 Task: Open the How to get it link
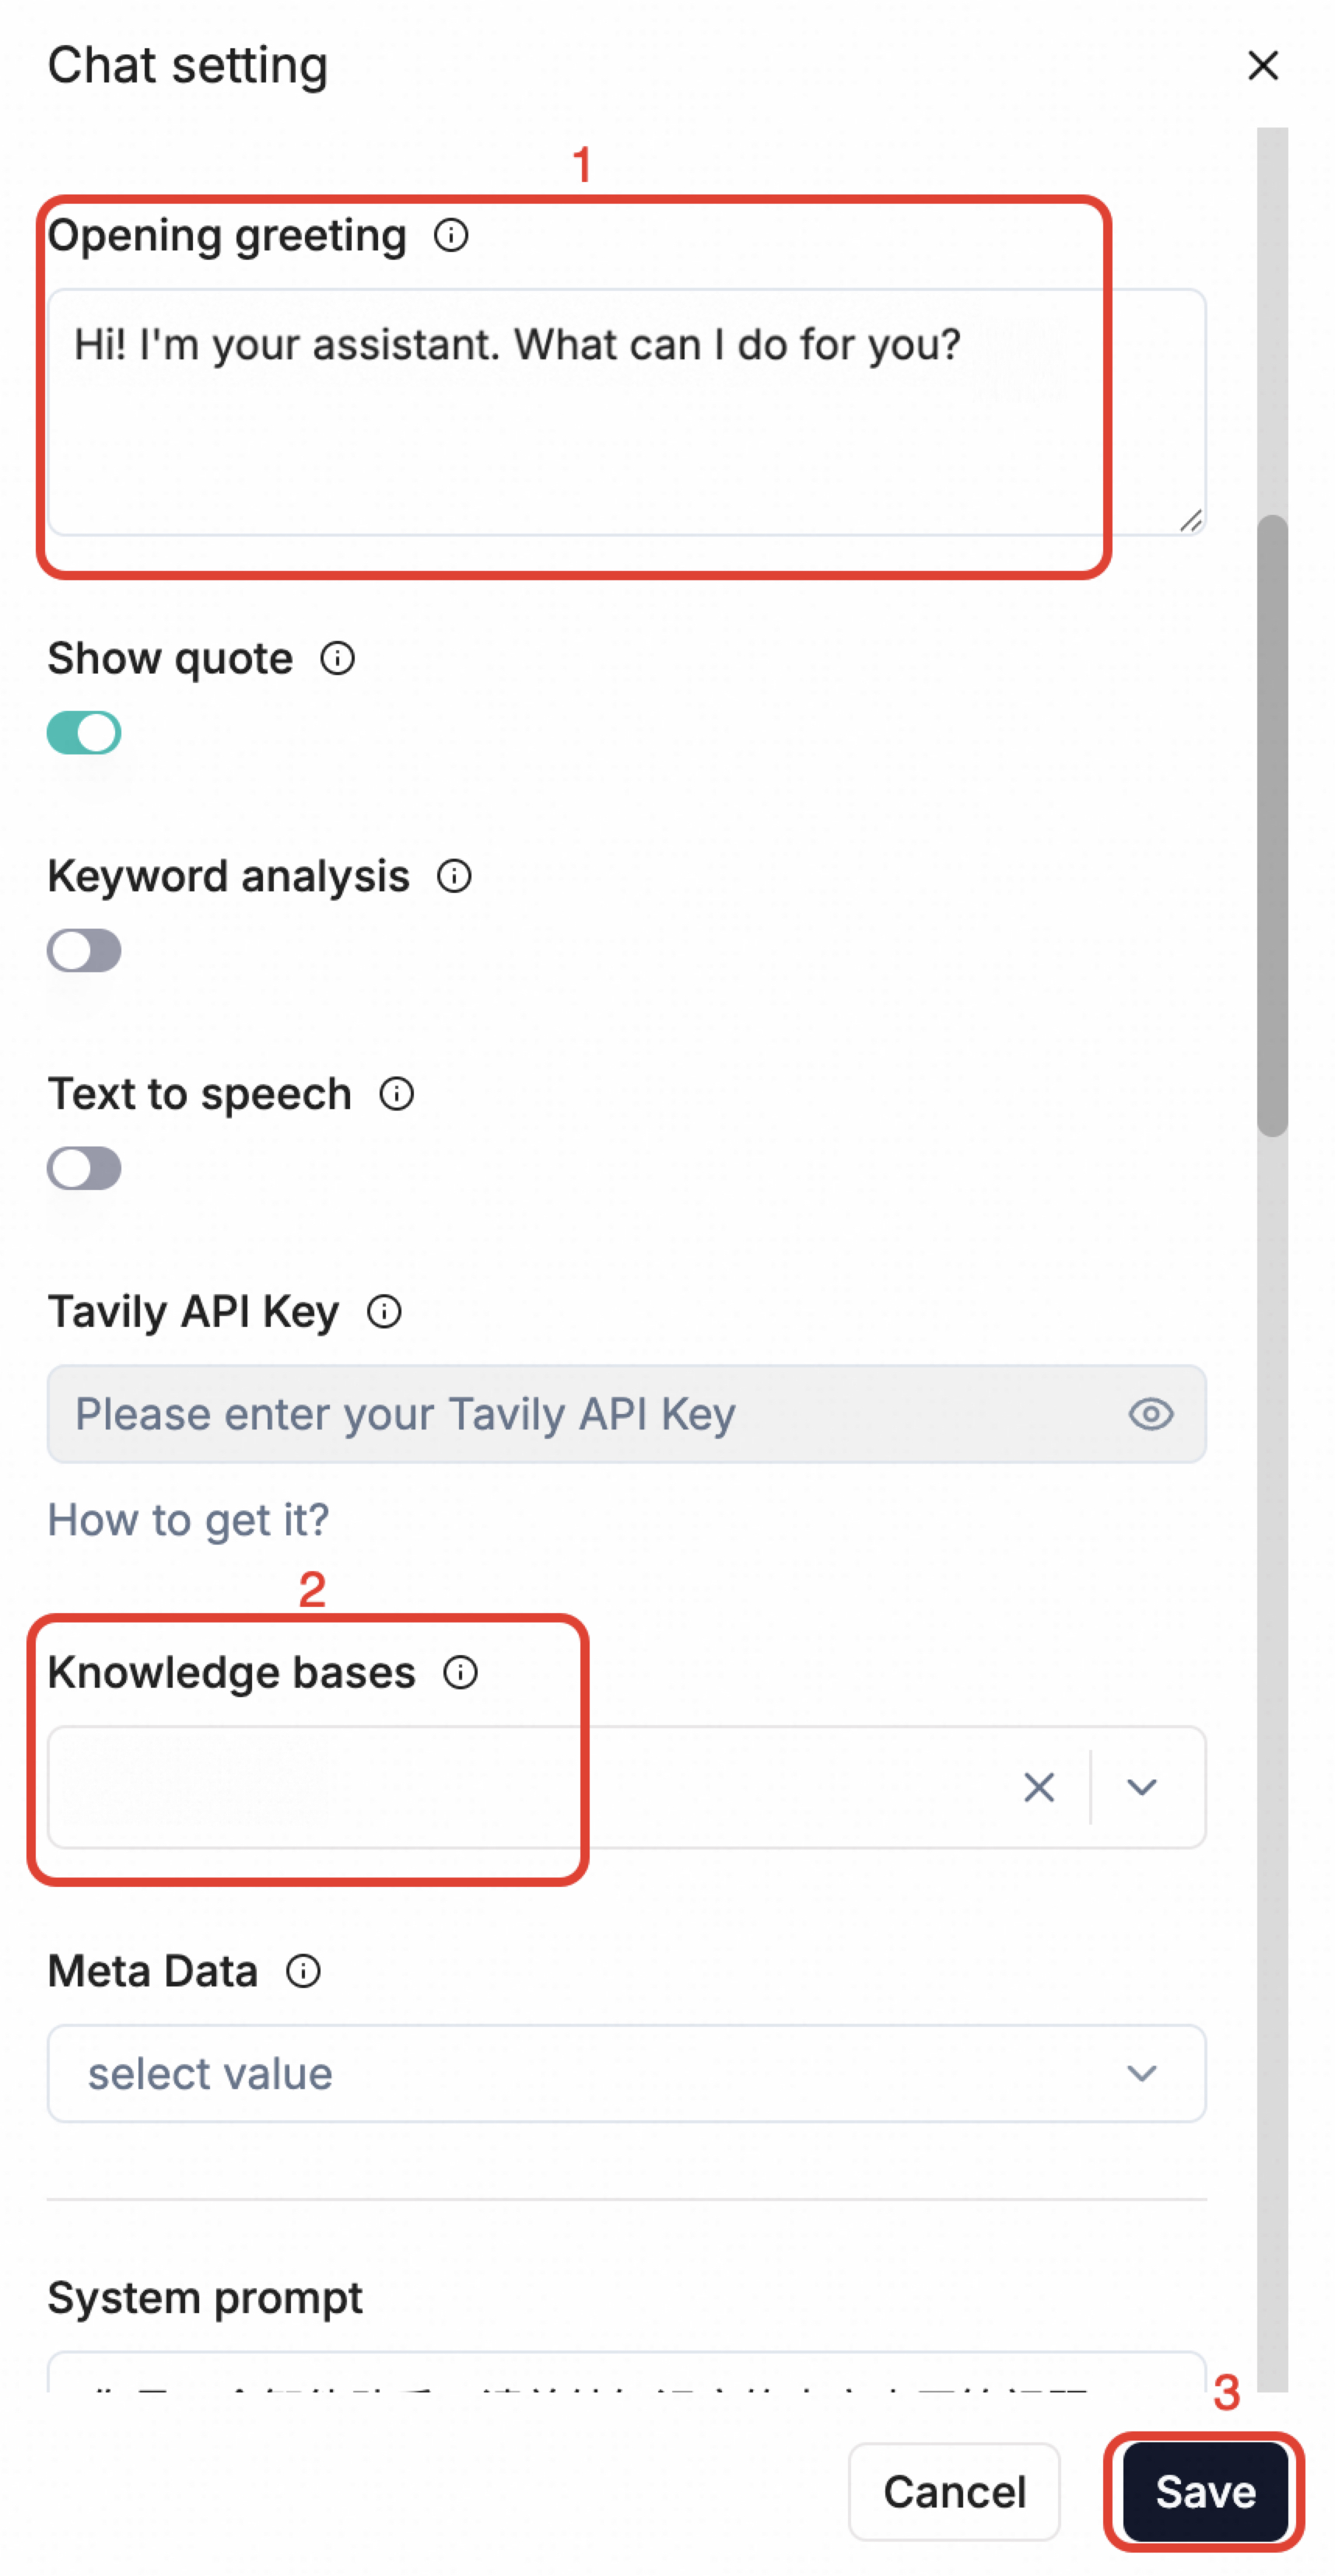(x=188, y=1521)
